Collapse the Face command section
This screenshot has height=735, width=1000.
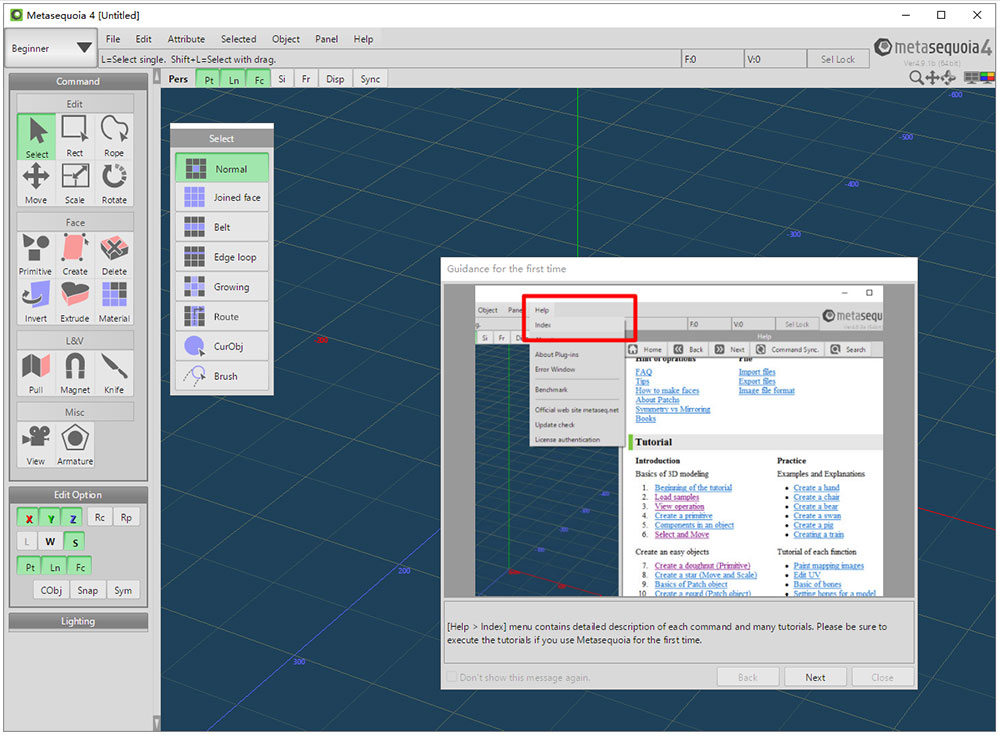(75, 223)
